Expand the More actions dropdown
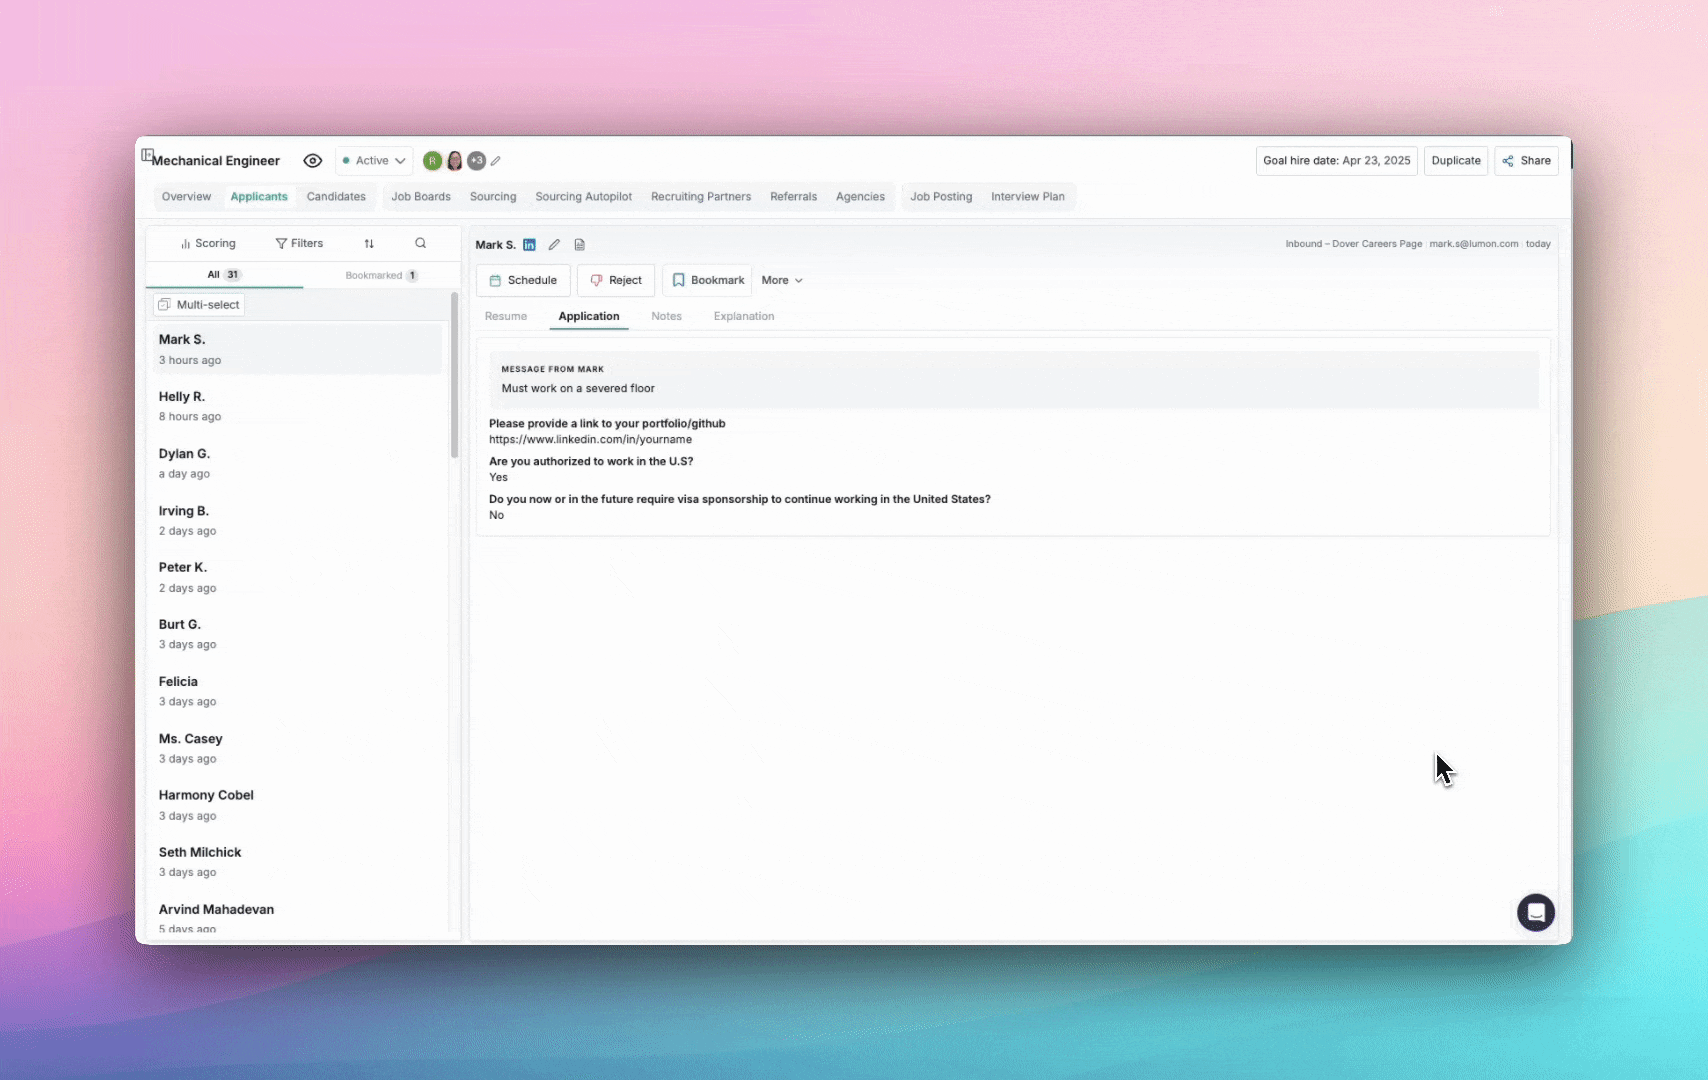This screenshot has height=1080, width=1708. tap(782, 281)
